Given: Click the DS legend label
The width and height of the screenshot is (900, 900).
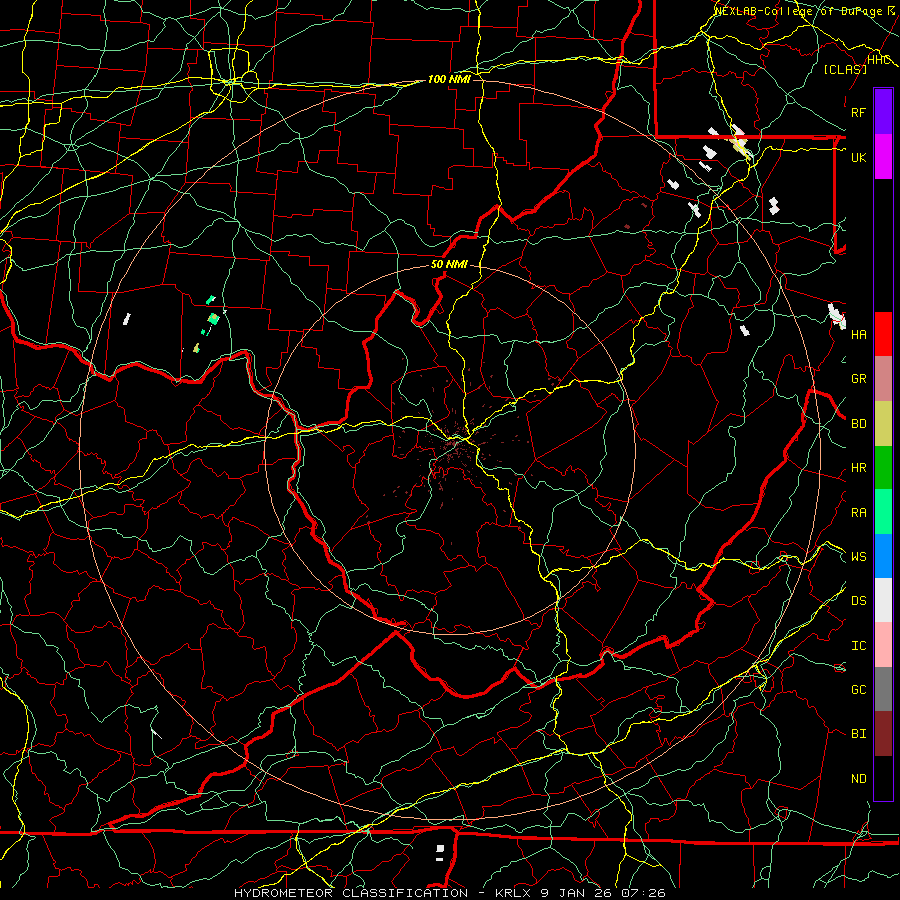Looking at the screenshot, I should [858, 601].
